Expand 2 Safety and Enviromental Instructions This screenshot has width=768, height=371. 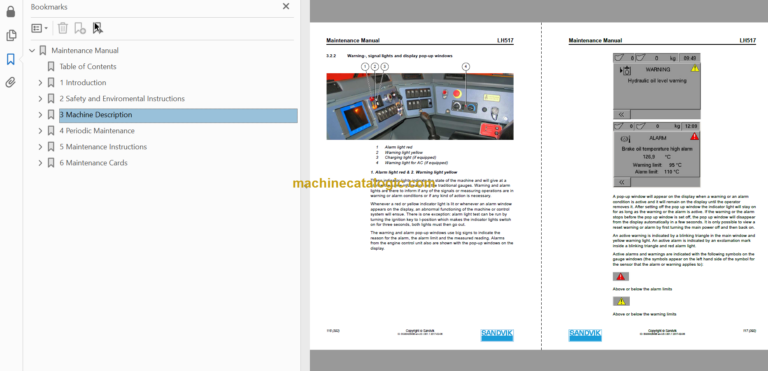click(40, 99)
